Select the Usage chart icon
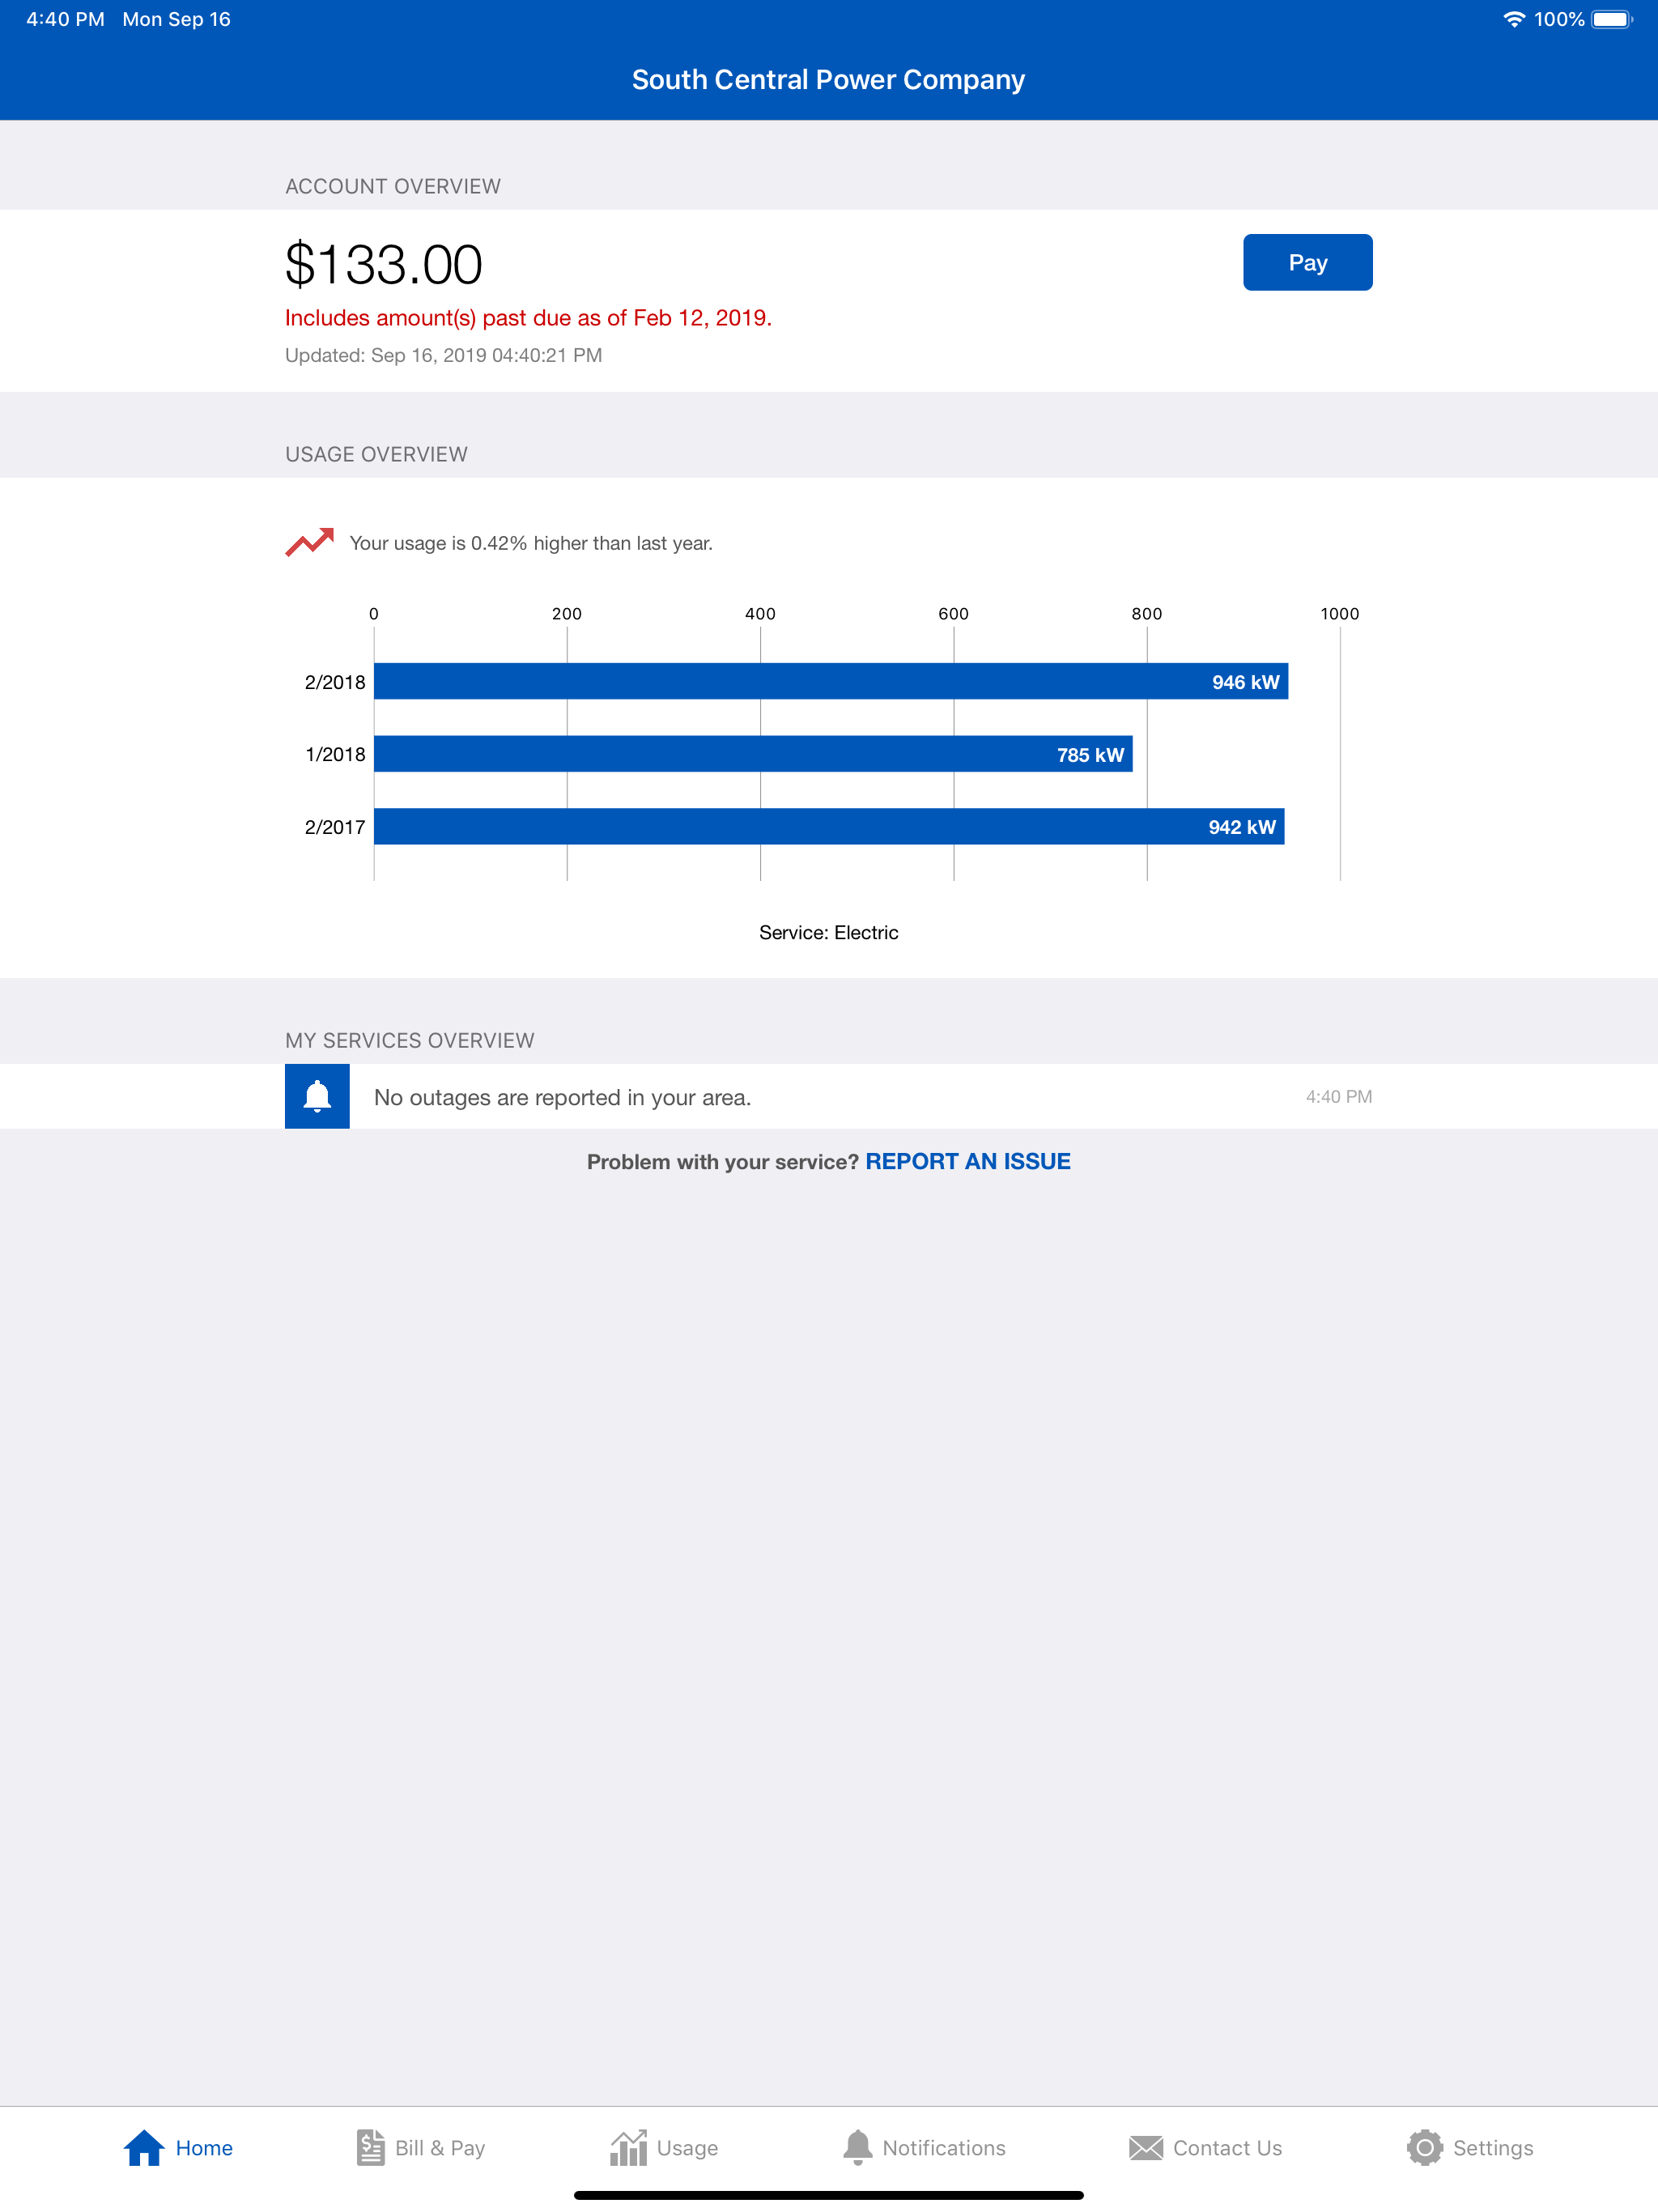 point(628,2147)
